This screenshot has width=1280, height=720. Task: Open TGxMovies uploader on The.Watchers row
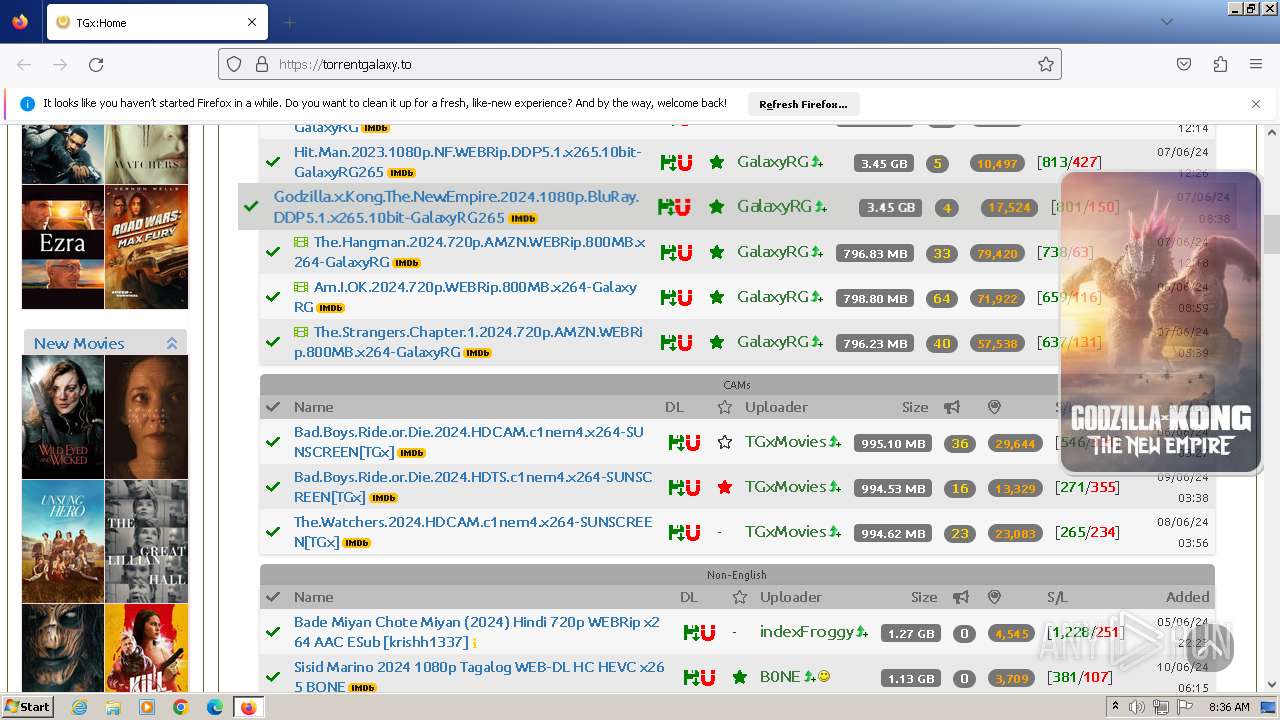pos(786,532)
